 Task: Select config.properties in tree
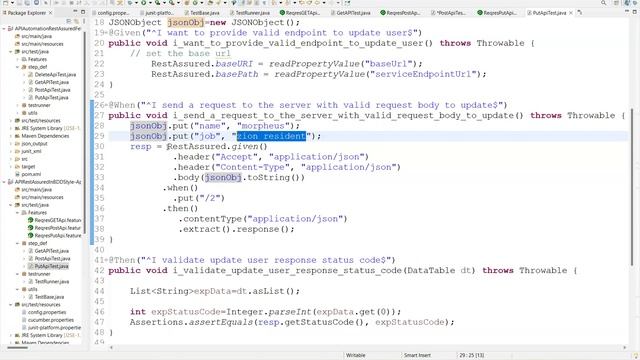click(x=47, y=312)
